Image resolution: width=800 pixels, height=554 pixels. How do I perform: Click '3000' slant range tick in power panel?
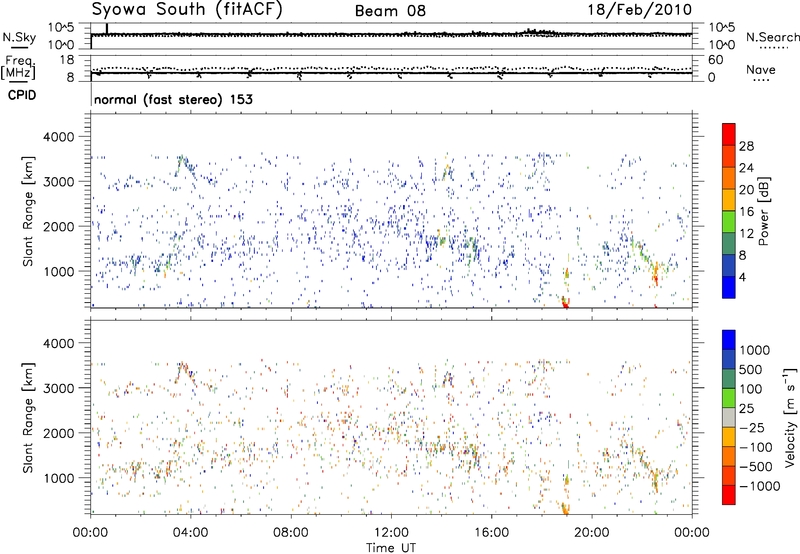tap(58, 182)
